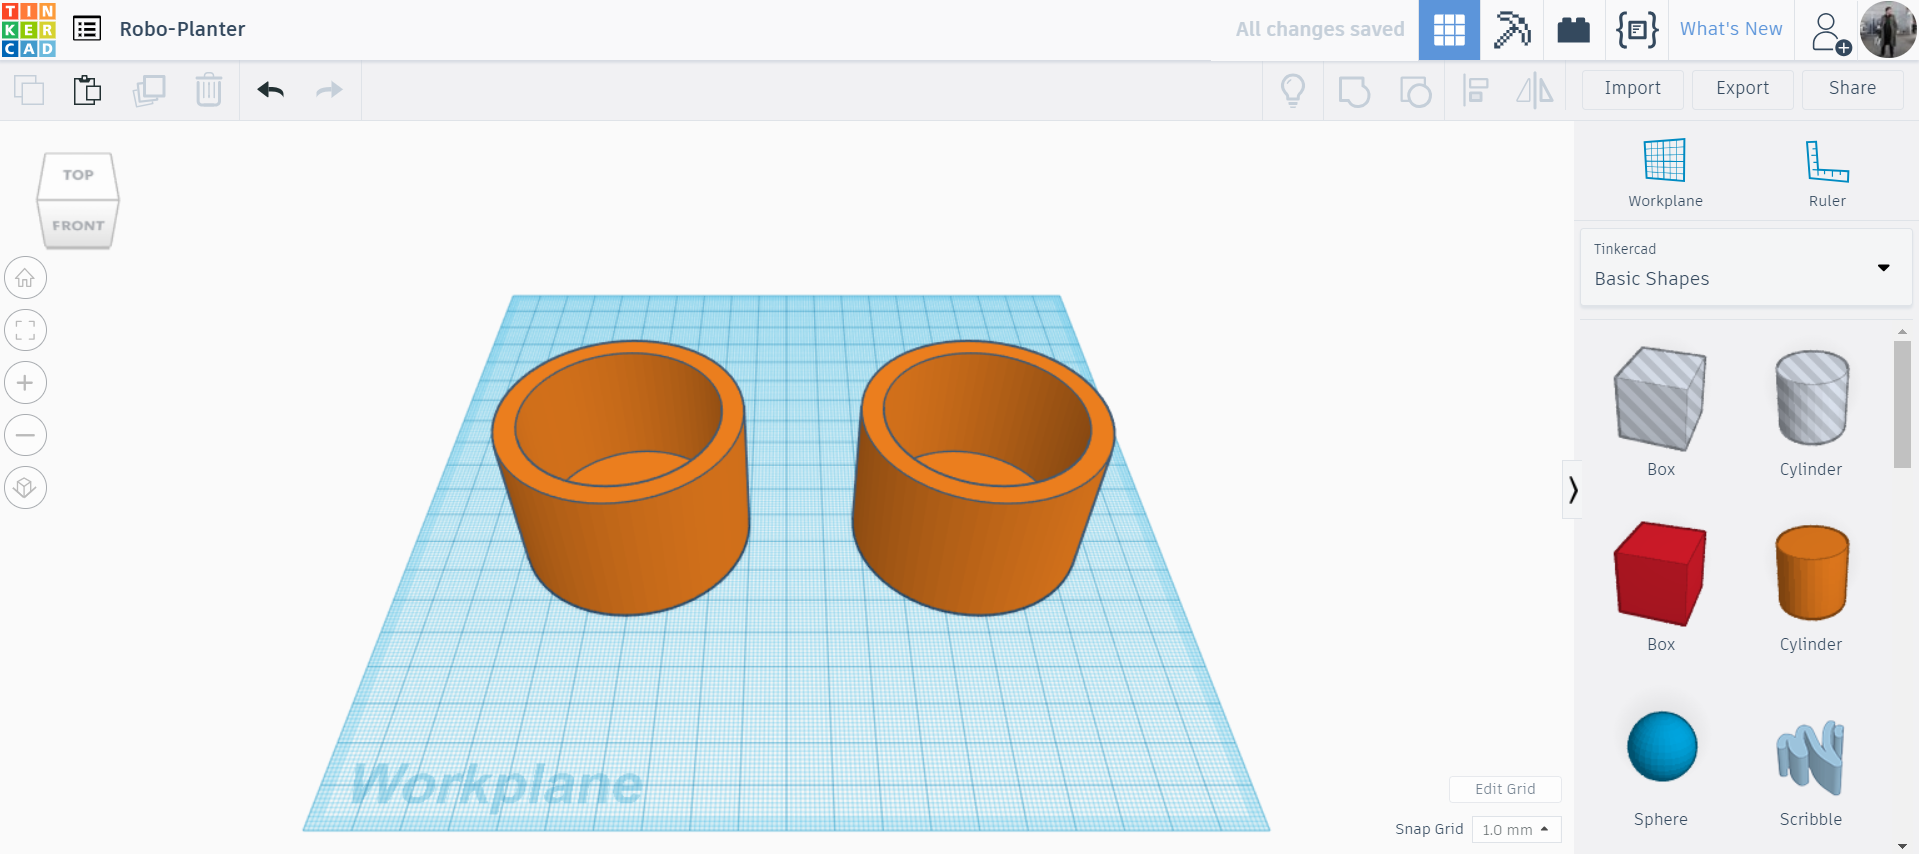Open the What's New link
The image size is (1920, 854).
tap(1731, 29)
